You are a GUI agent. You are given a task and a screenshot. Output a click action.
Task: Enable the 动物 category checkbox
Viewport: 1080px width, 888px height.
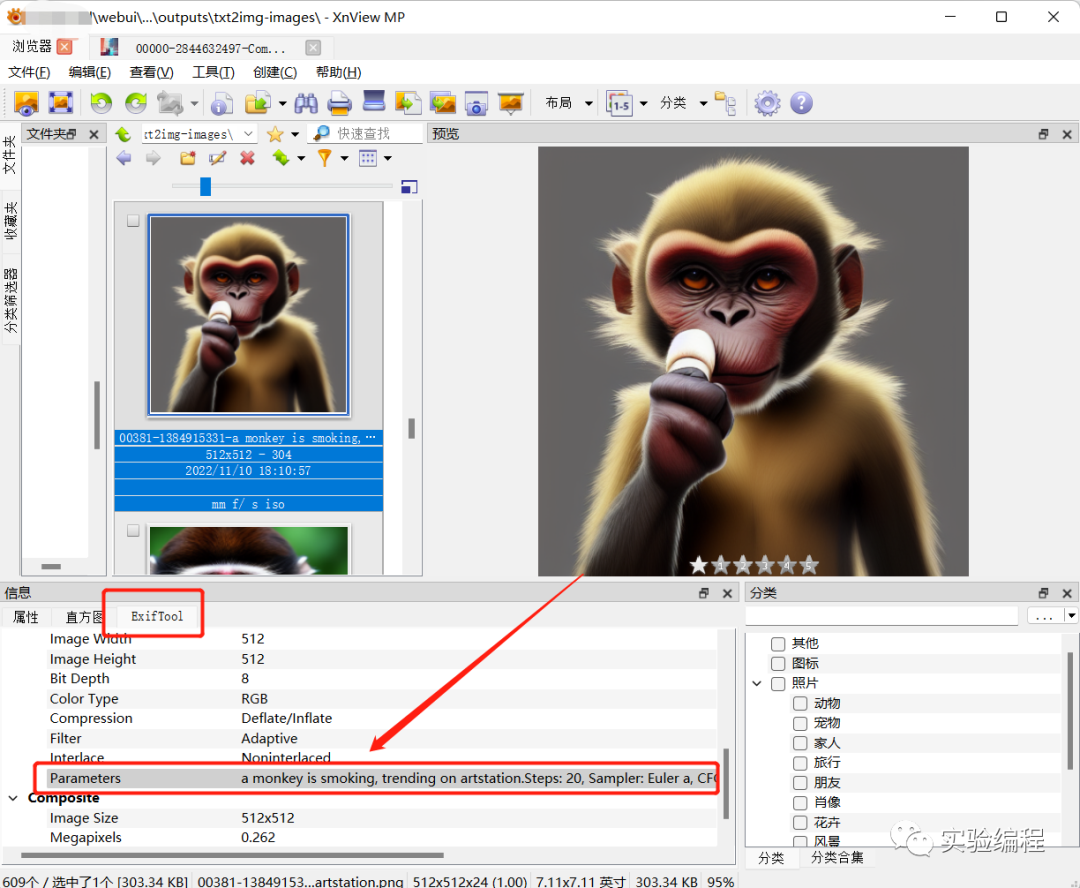pos(800,703)
